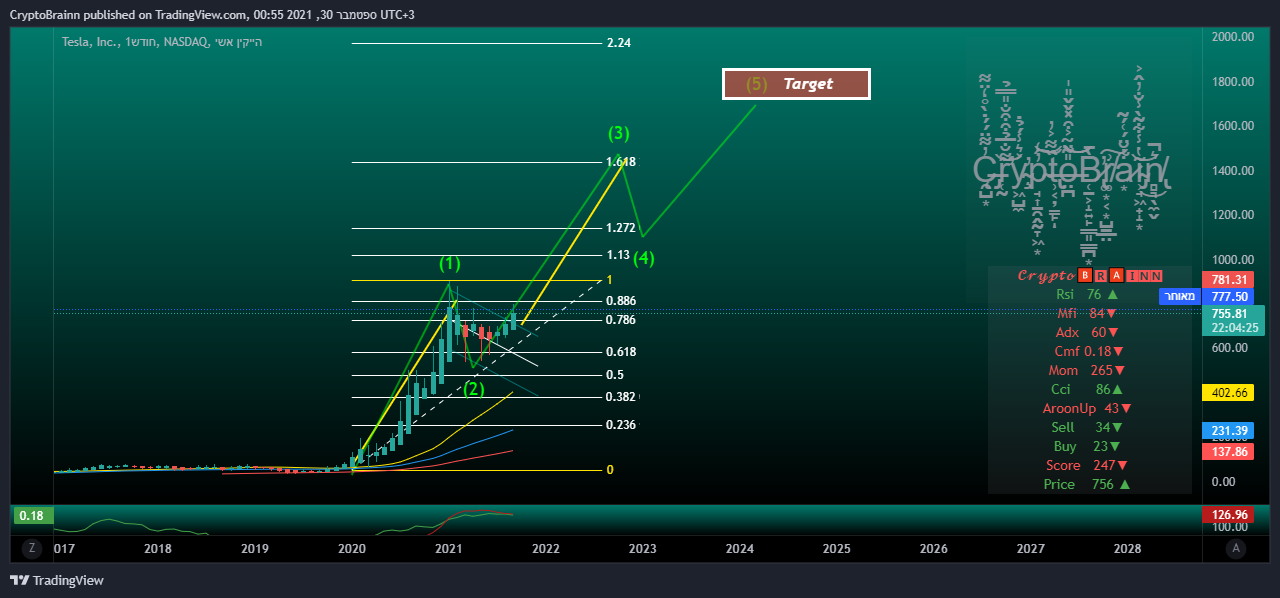1280x598 pixels.
Task: Click the green 0.18 indicator value tag
Action: coord(32,515)
